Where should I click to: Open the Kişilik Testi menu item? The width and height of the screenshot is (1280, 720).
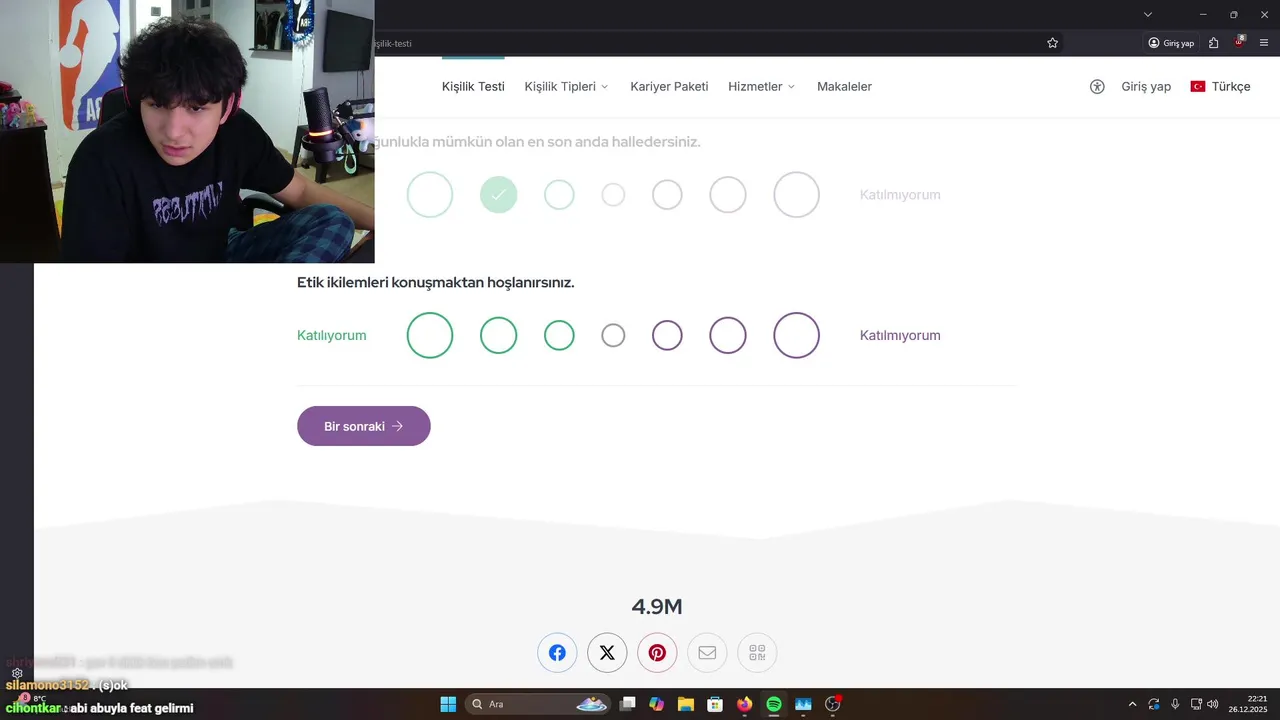[x=473, y=87]
